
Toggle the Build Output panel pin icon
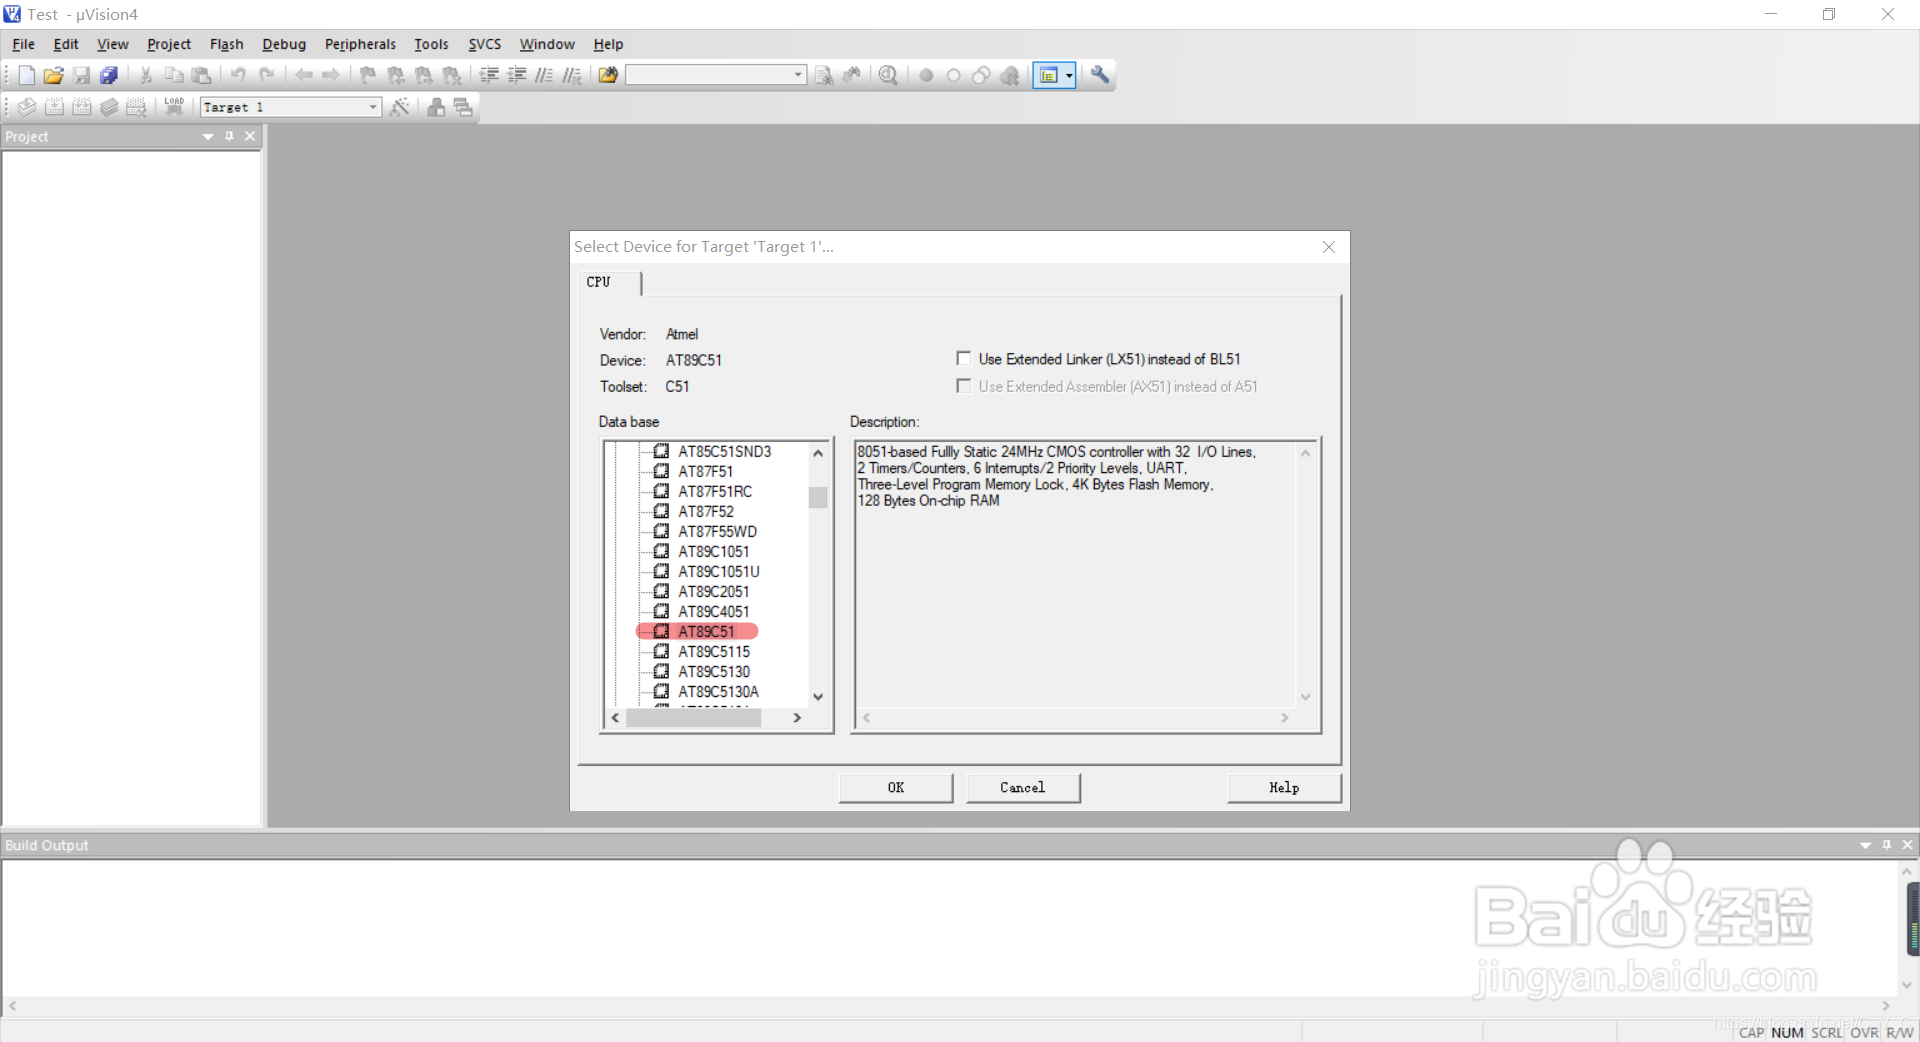coord(1887,845)
